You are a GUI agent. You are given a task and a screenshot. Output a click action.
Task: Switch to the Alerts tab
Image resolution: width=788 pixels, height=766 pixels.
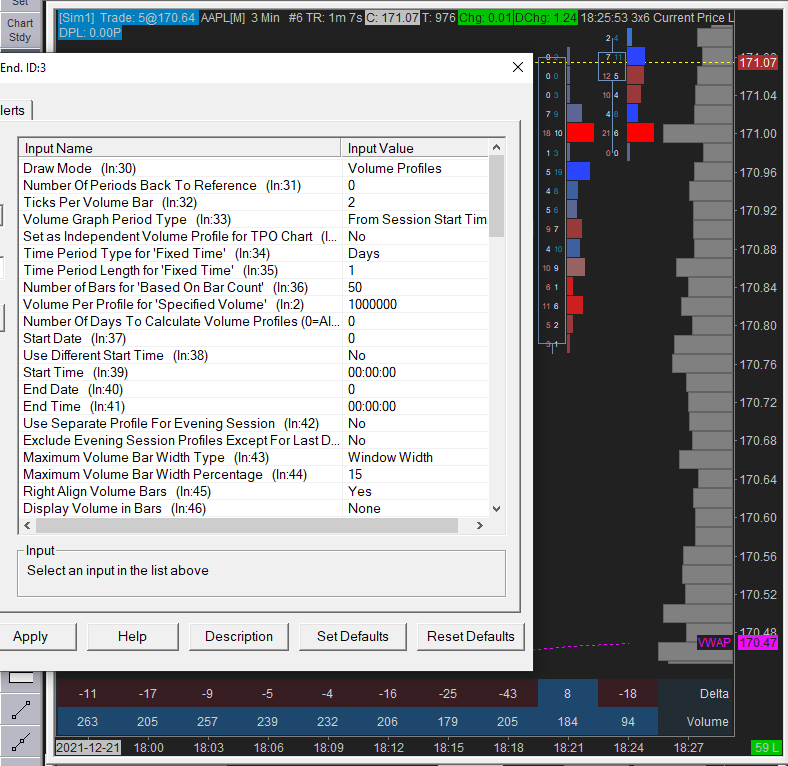coord(14,110)
